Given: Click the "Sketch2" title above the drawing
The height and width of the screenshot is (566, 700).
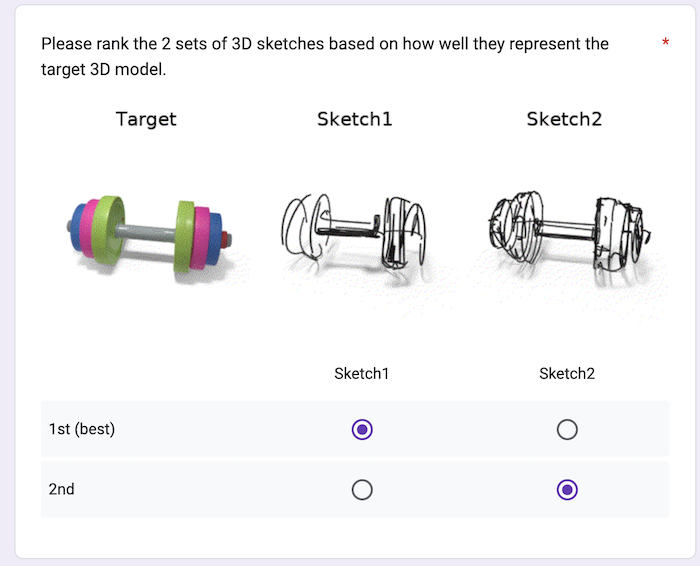Looking at the screenshot, I should 565,119.
